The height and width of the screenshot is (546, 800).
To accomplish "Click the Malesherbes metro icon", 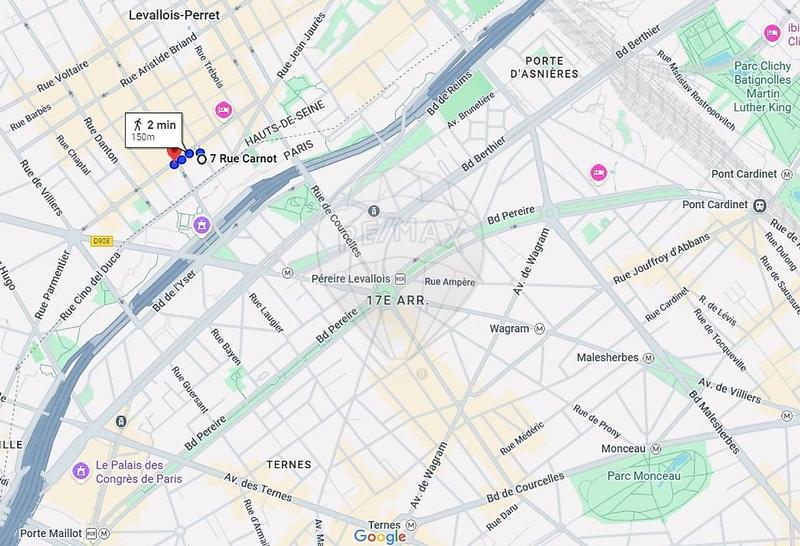I will click(x=648, y=358).
